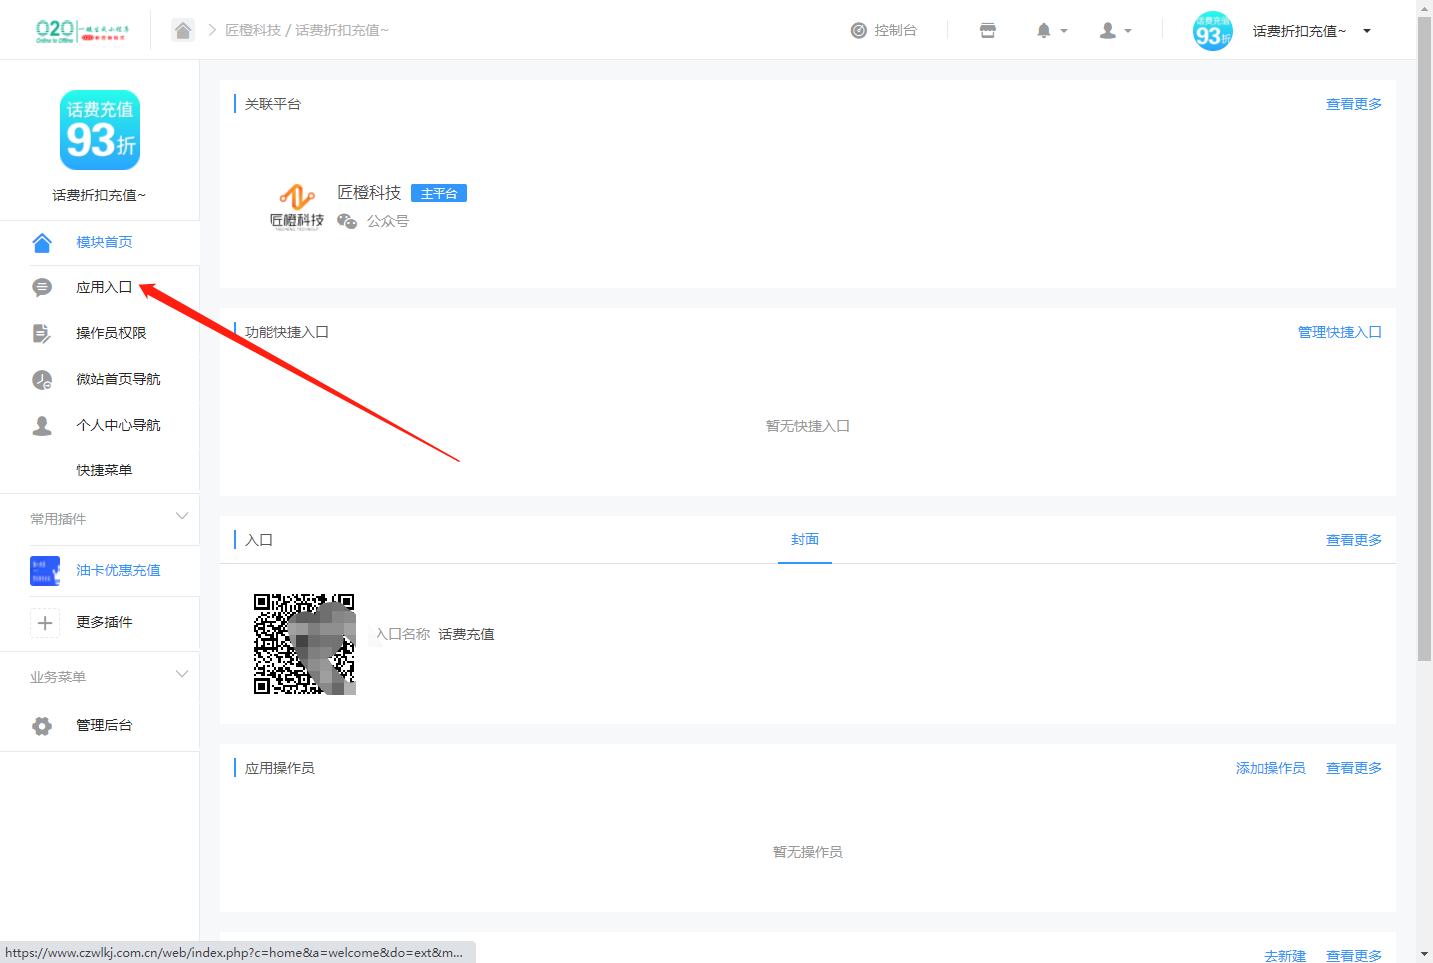
Task: Open 微站首页导航 sidebar item
Action: click(x=118, y=379)
